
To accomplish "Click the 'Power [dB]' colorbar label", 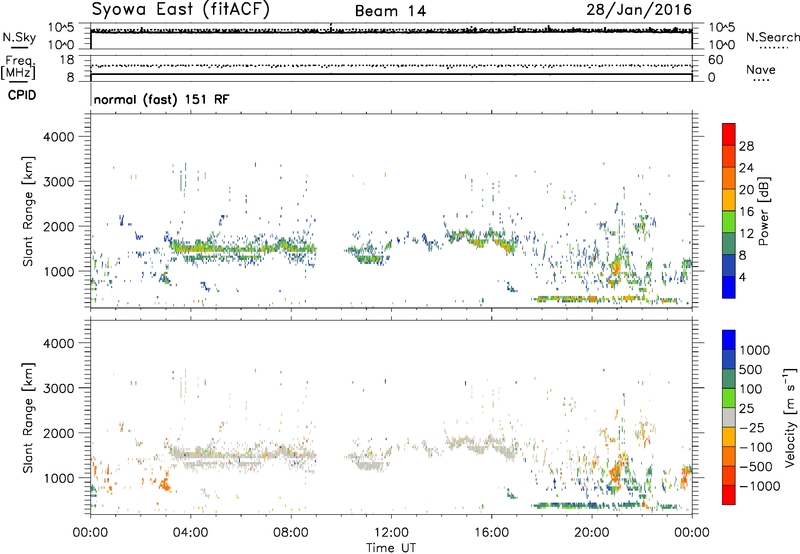I will click(x=763, y=211).
